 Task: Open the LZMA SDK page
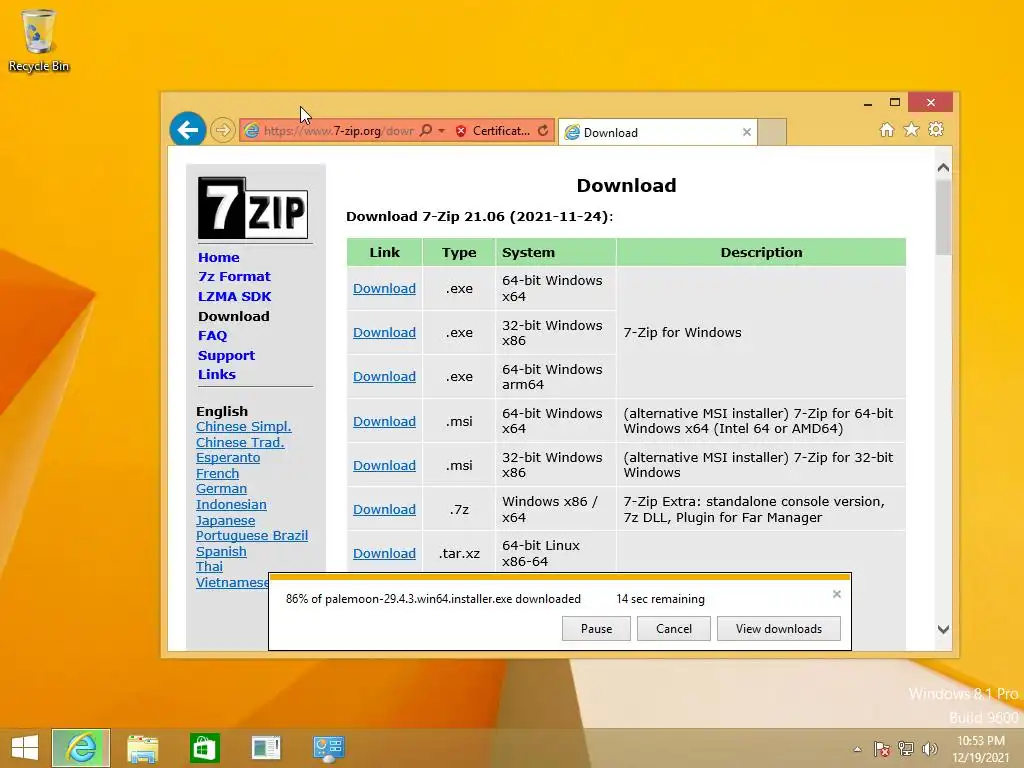point(234,296)
